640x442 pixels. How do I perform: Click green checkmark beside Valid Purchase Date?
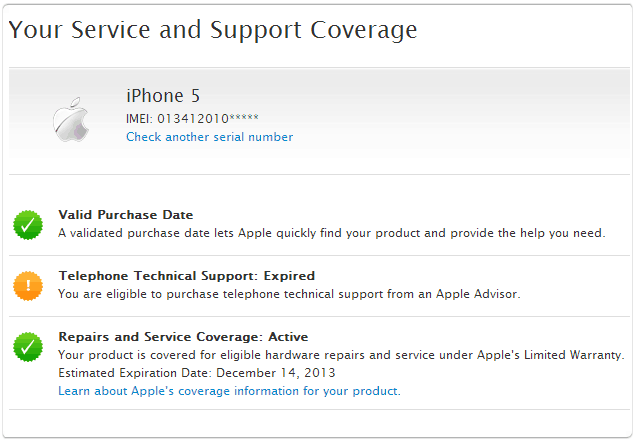click(x=28, y=225)
